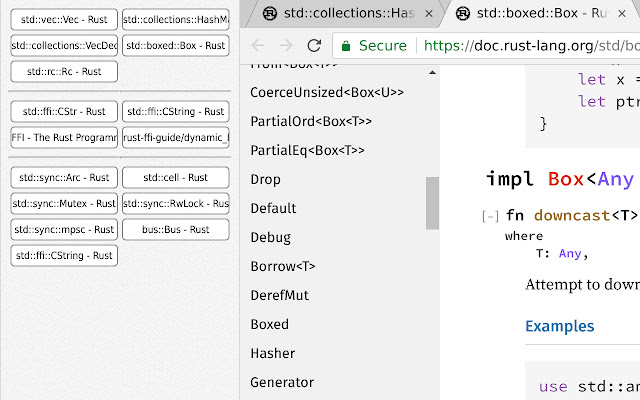This screenshot has height=400, width=640.
Task: Click the red Box type in impl heading
Action: 566,179
